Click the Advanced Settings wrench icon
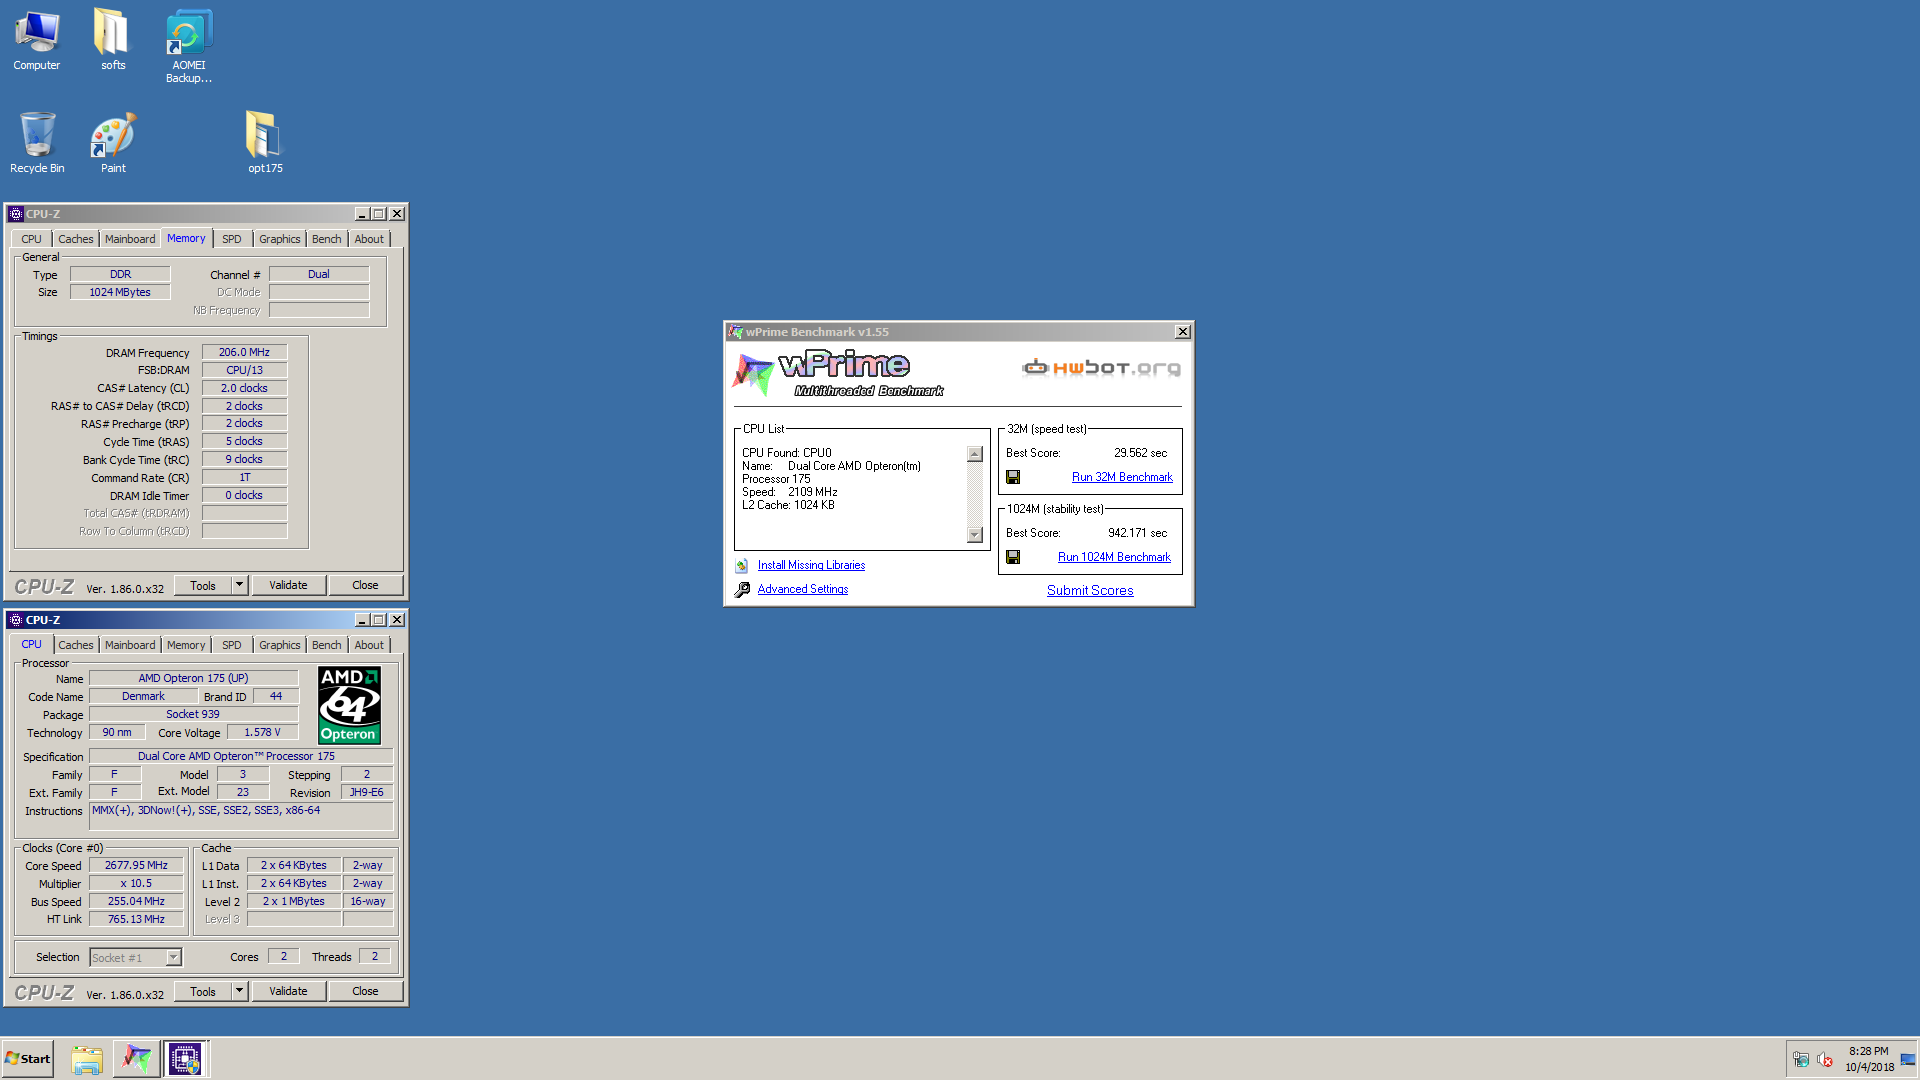Screen dimensions: 1920x1080 pos(742,590)
